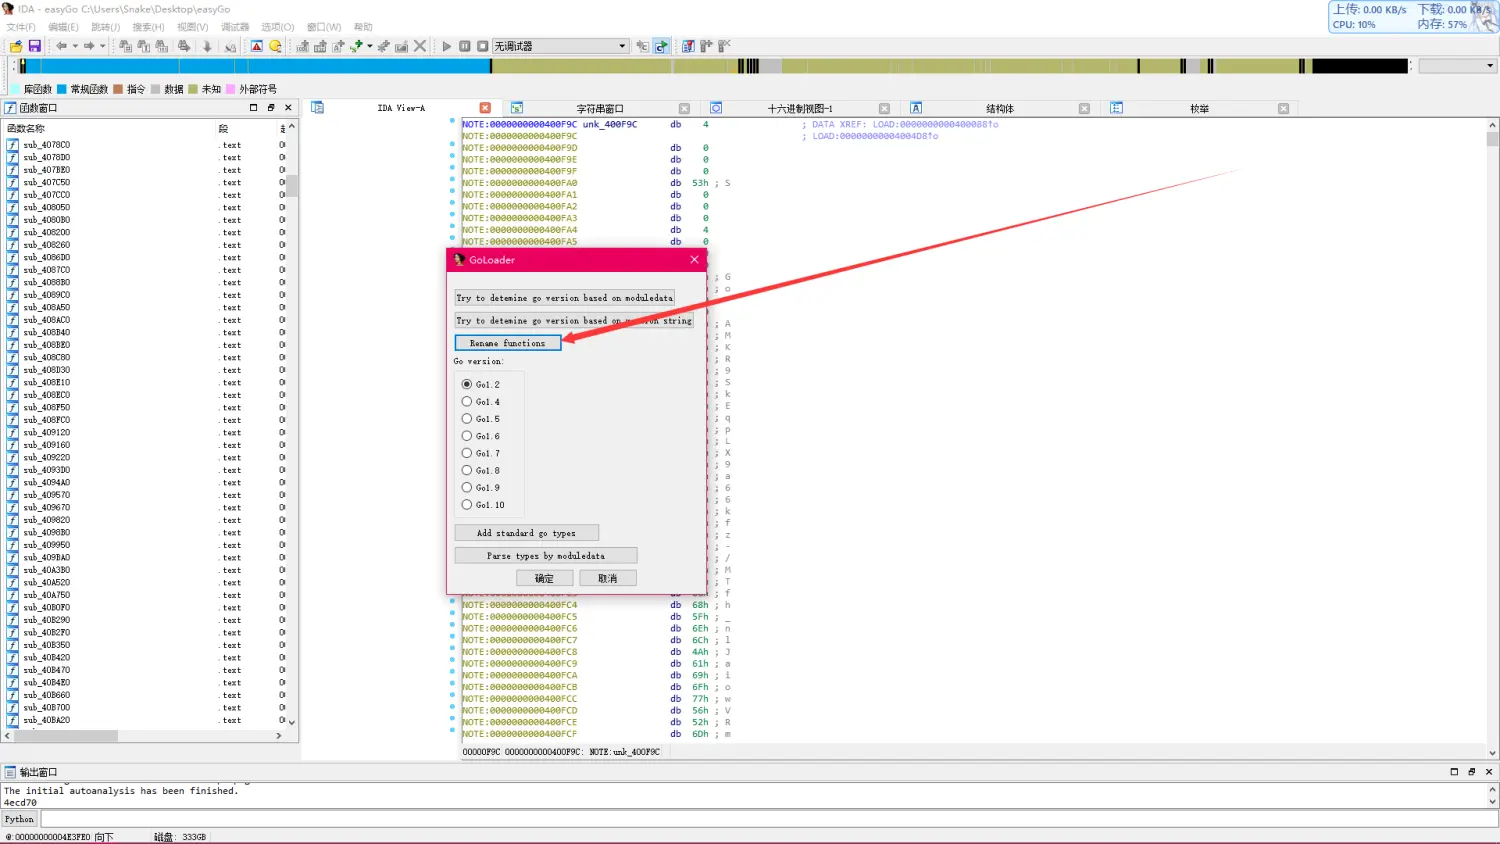This screenshot has width=1500, height=844.
Task: Terminate the process with the stop icon
Action: coord(483,46)
